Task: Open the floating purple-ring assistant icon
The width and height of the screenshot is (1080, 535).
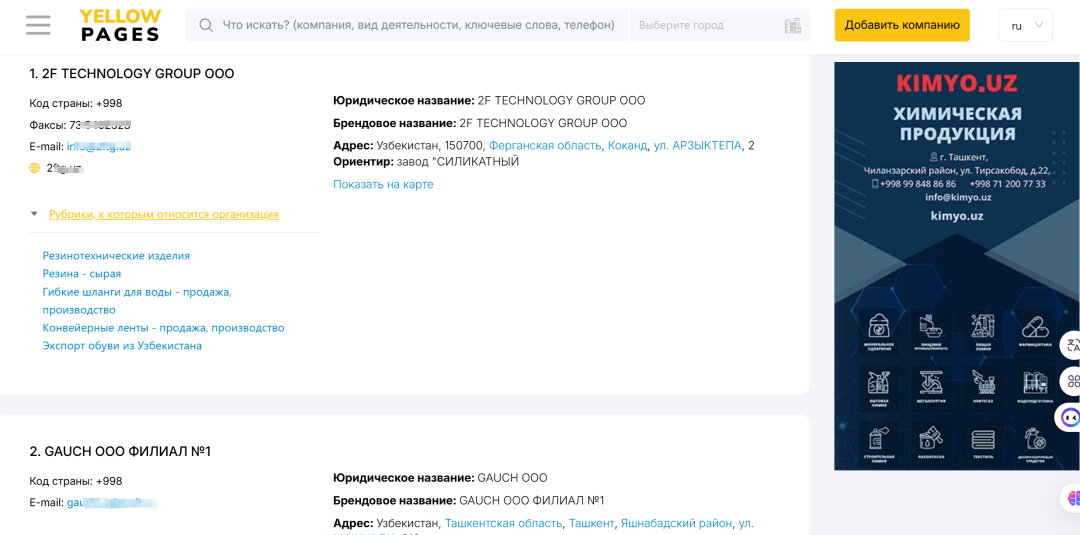Action: pyautogui.click(x=1070, y=417)
